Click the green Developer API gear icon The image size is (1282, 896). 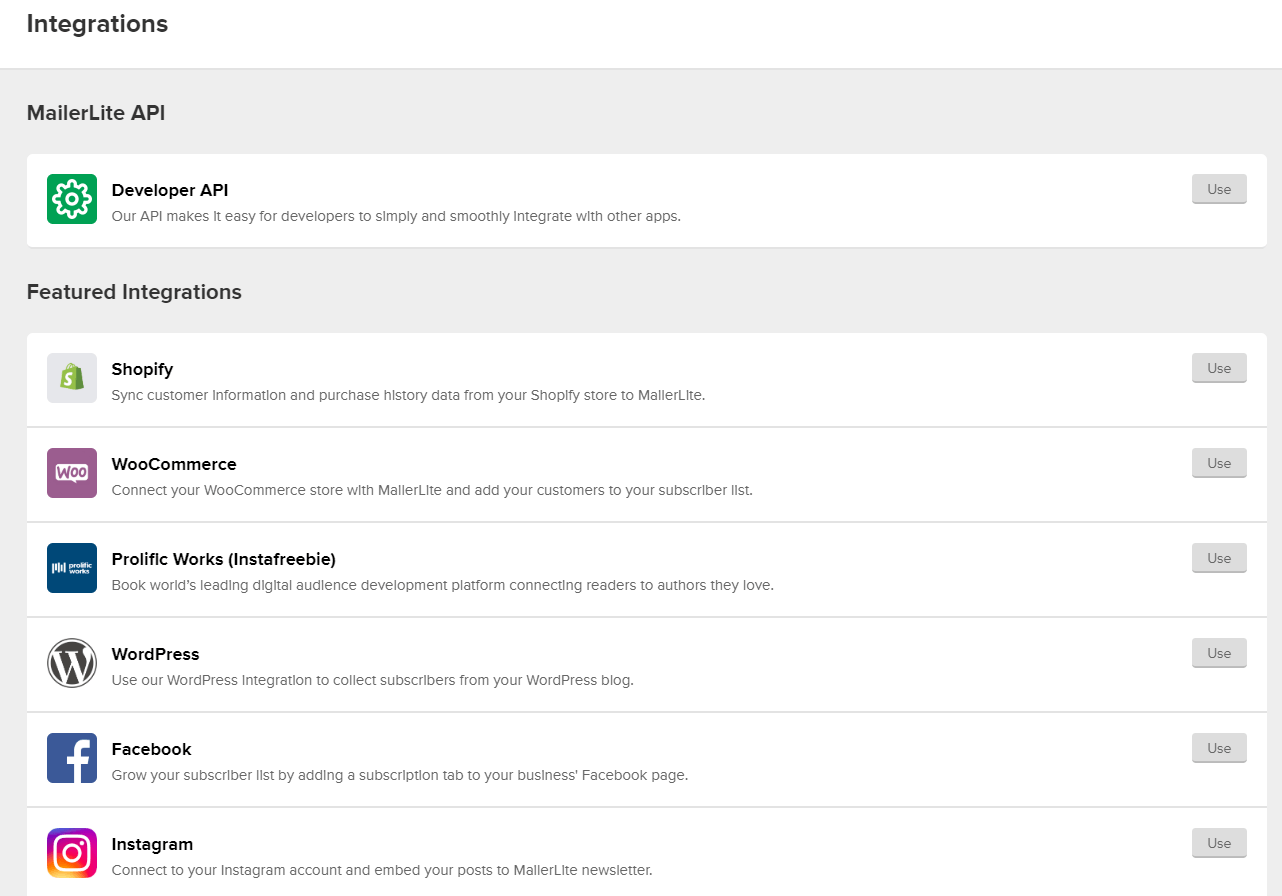pos(72,199)
